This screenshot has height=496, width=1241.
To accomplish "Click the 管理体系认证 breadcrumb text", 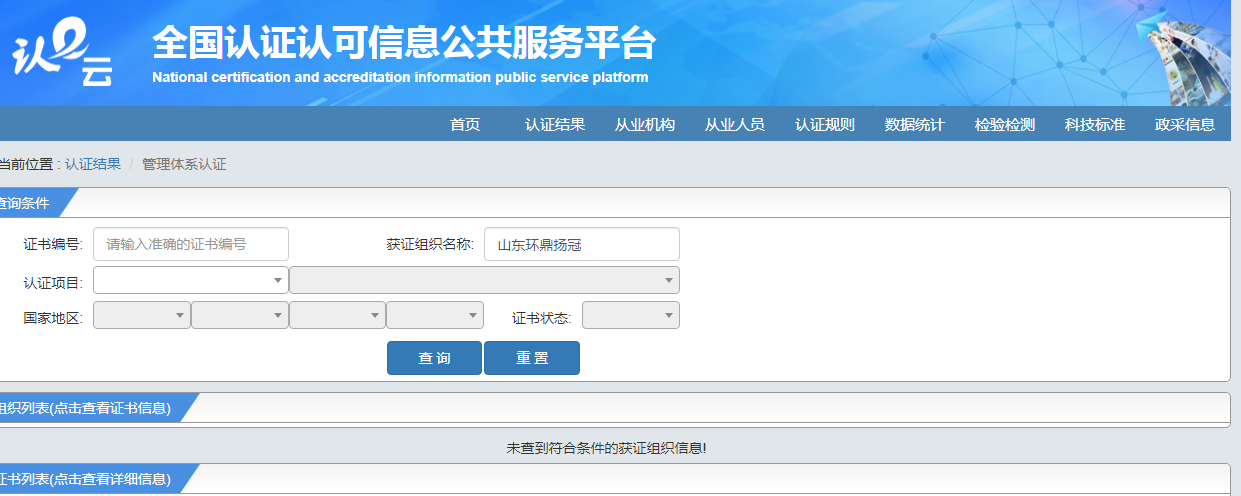I will click(184, 164).
